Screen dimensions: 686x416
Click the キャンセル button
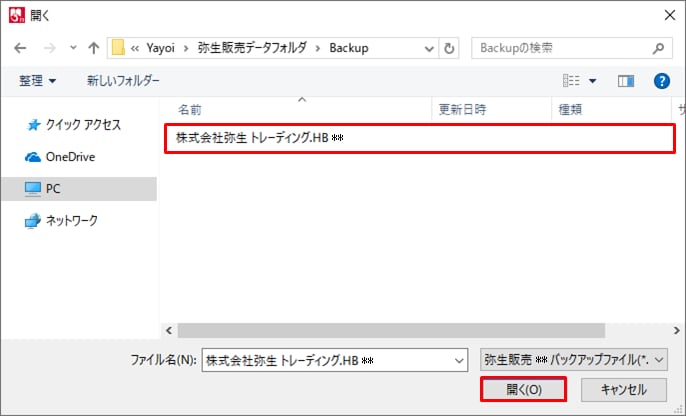click(x=623, y=389)
